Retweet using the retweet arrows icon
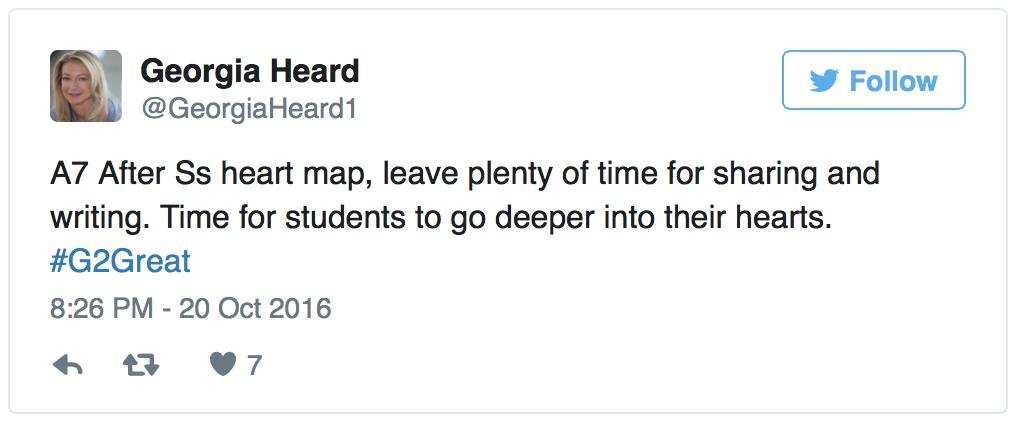This screenshot has width=1020, height=428. [141, 366]
